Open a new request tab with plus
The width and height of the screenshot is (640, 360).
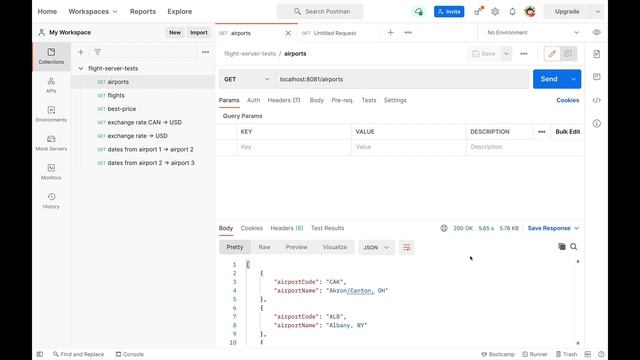(391, 33)
